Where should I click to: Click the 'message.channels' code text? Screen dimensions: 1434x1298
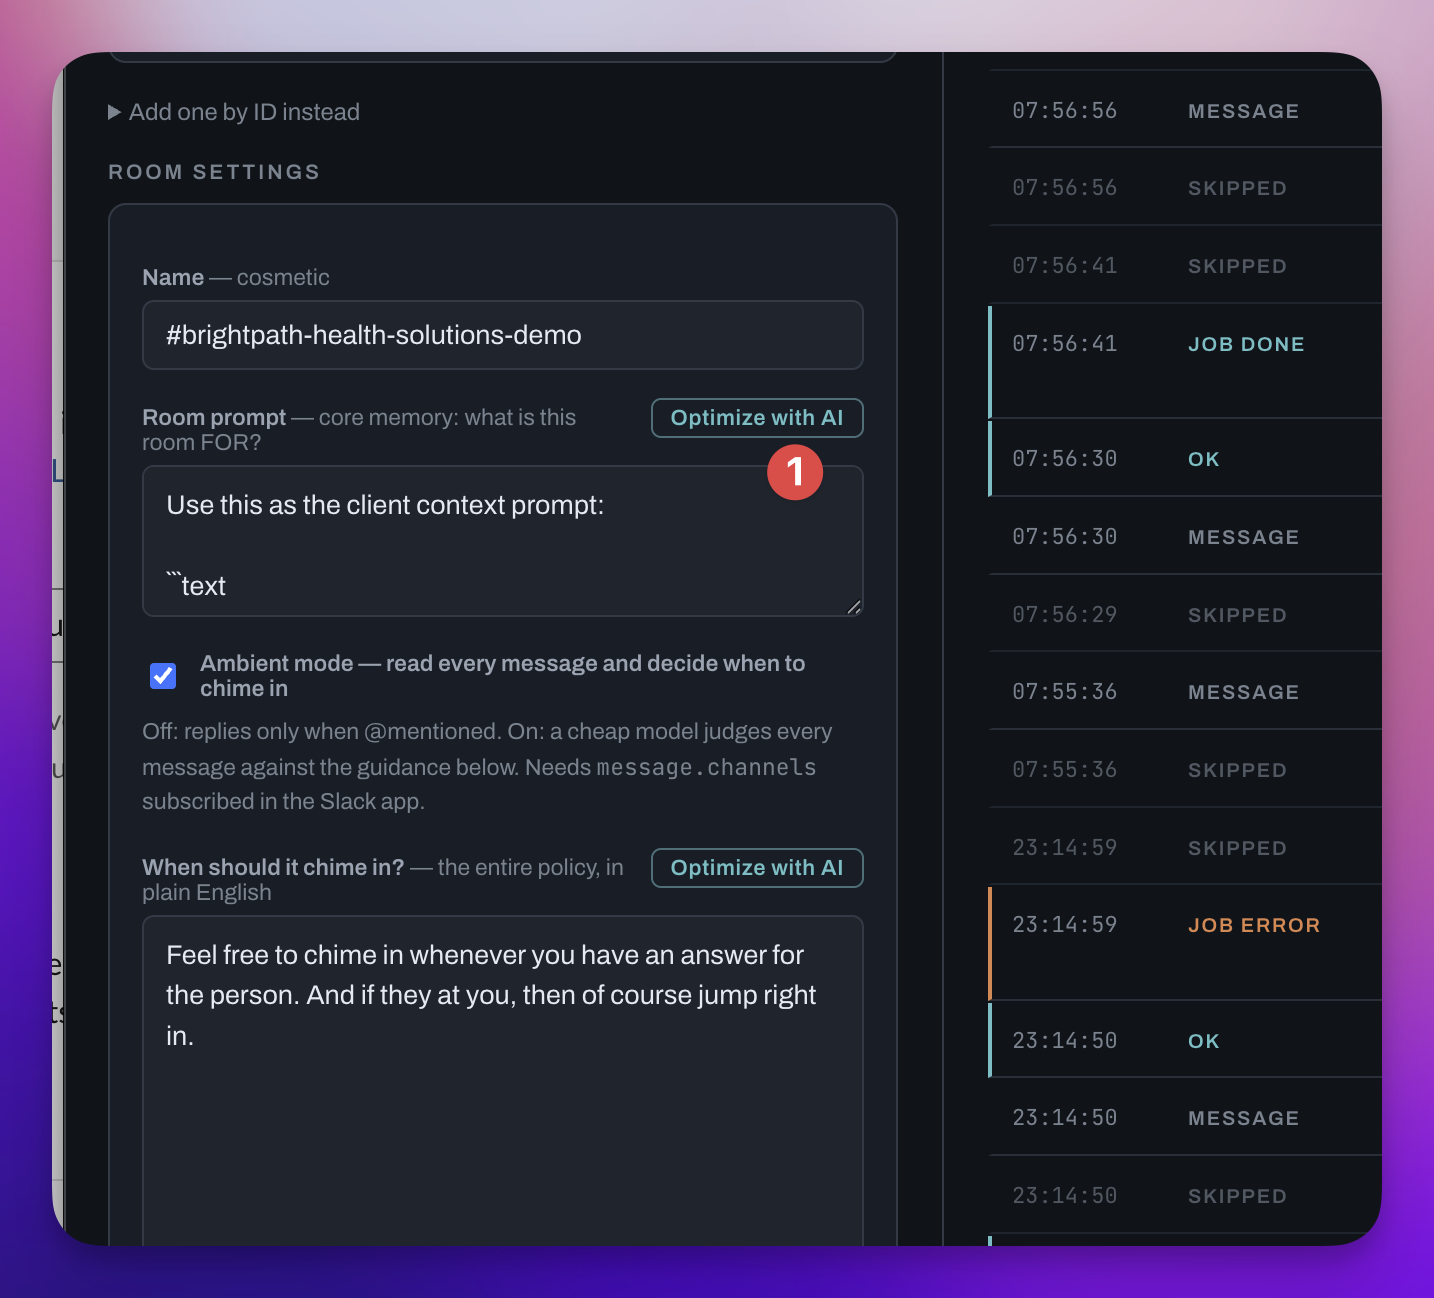coord(706,767)
